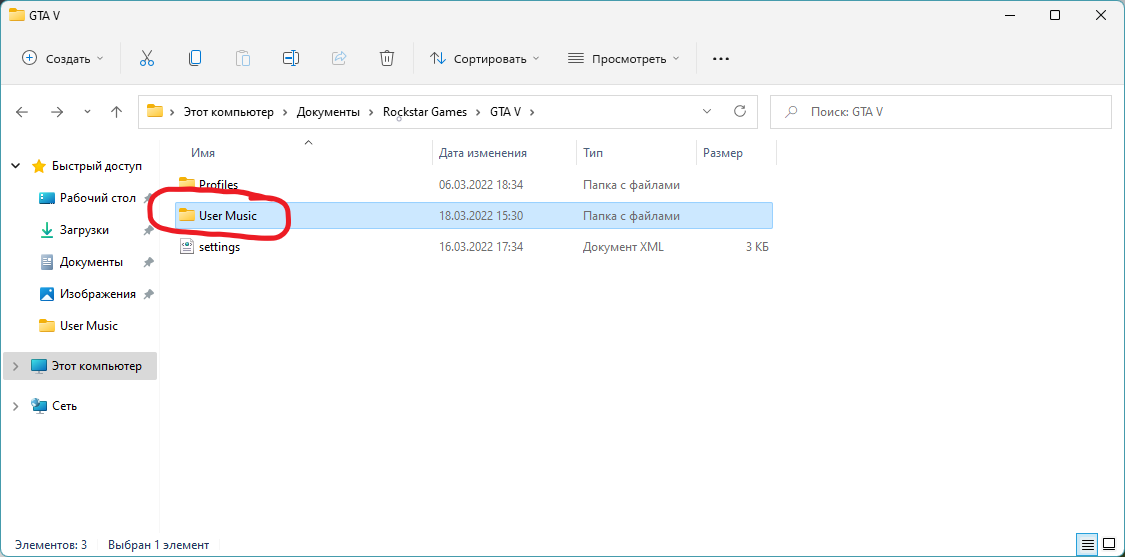Expand the Этот компьютер tree node

pos(16,366)
